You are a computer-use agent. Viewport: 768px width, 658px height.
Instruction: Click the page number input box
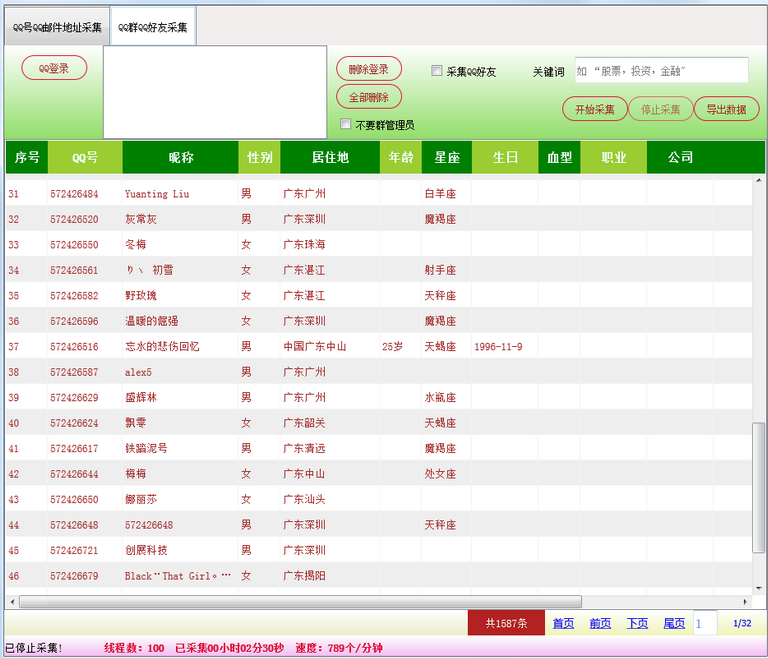(x=705, y=623)
